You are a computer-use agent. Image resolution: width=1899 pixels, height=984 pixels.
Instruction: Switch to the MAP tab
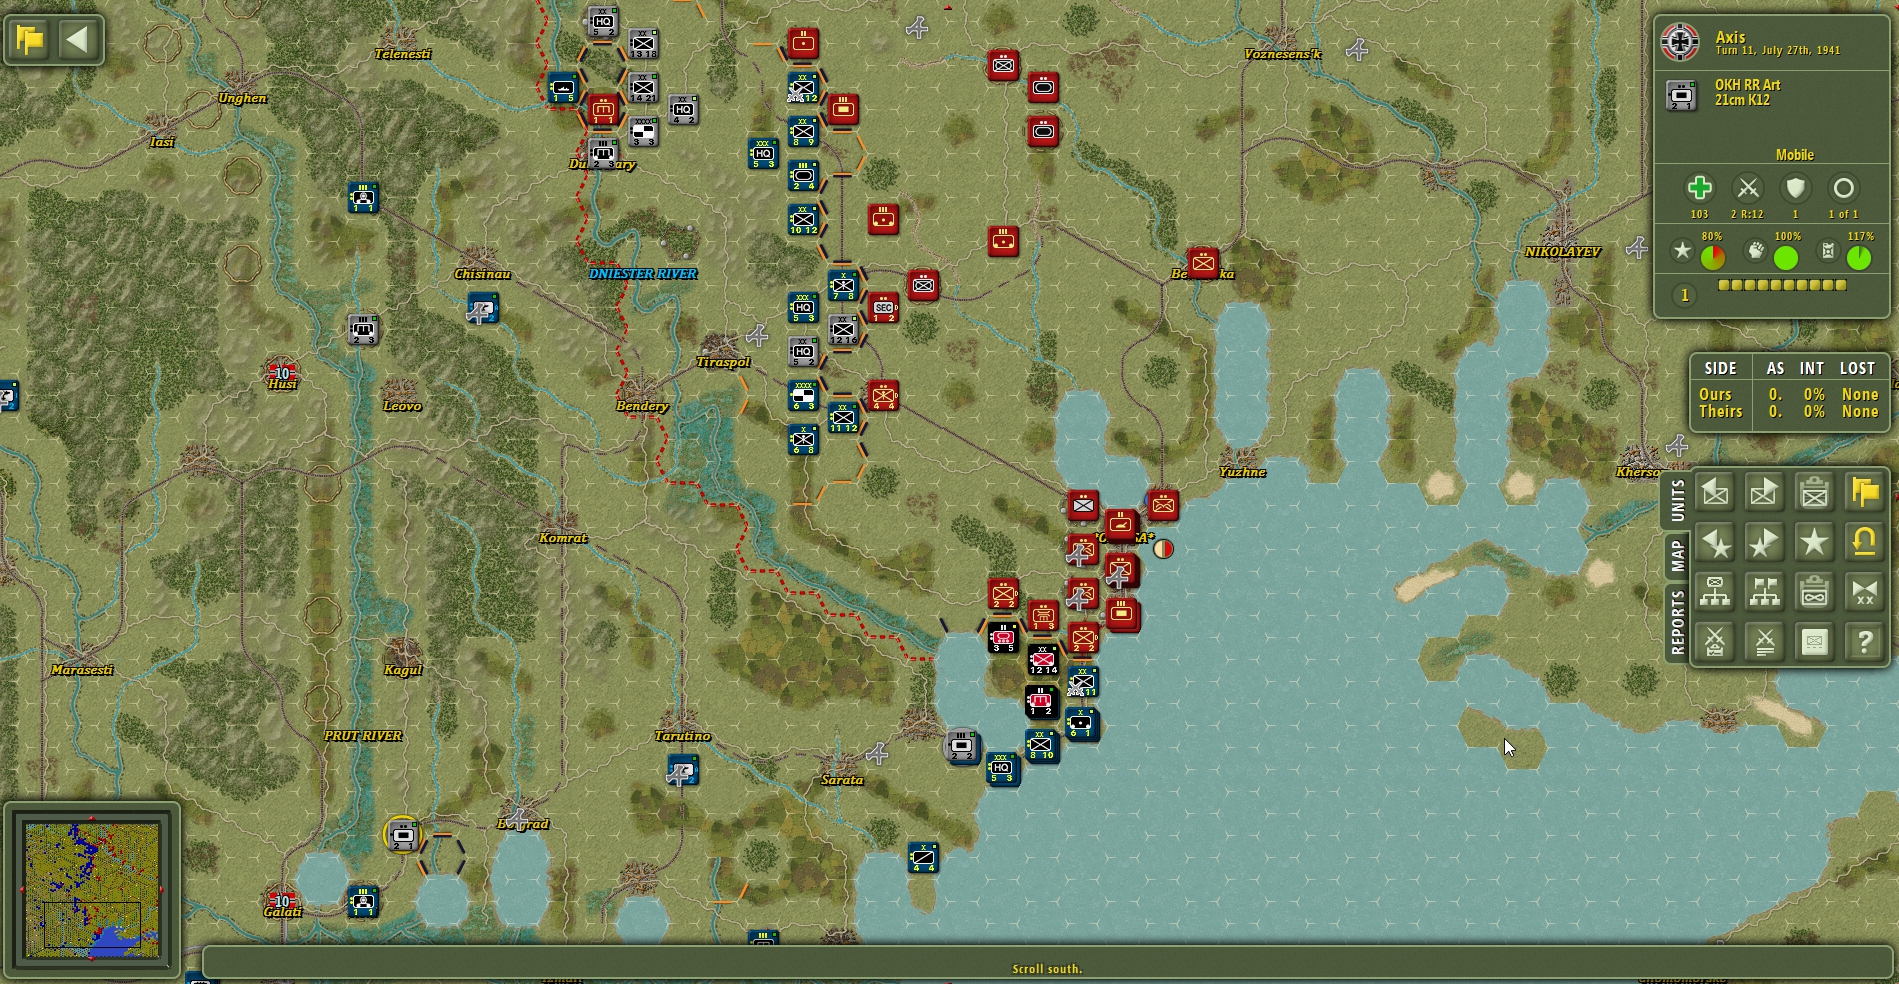tap(1677, 555)
